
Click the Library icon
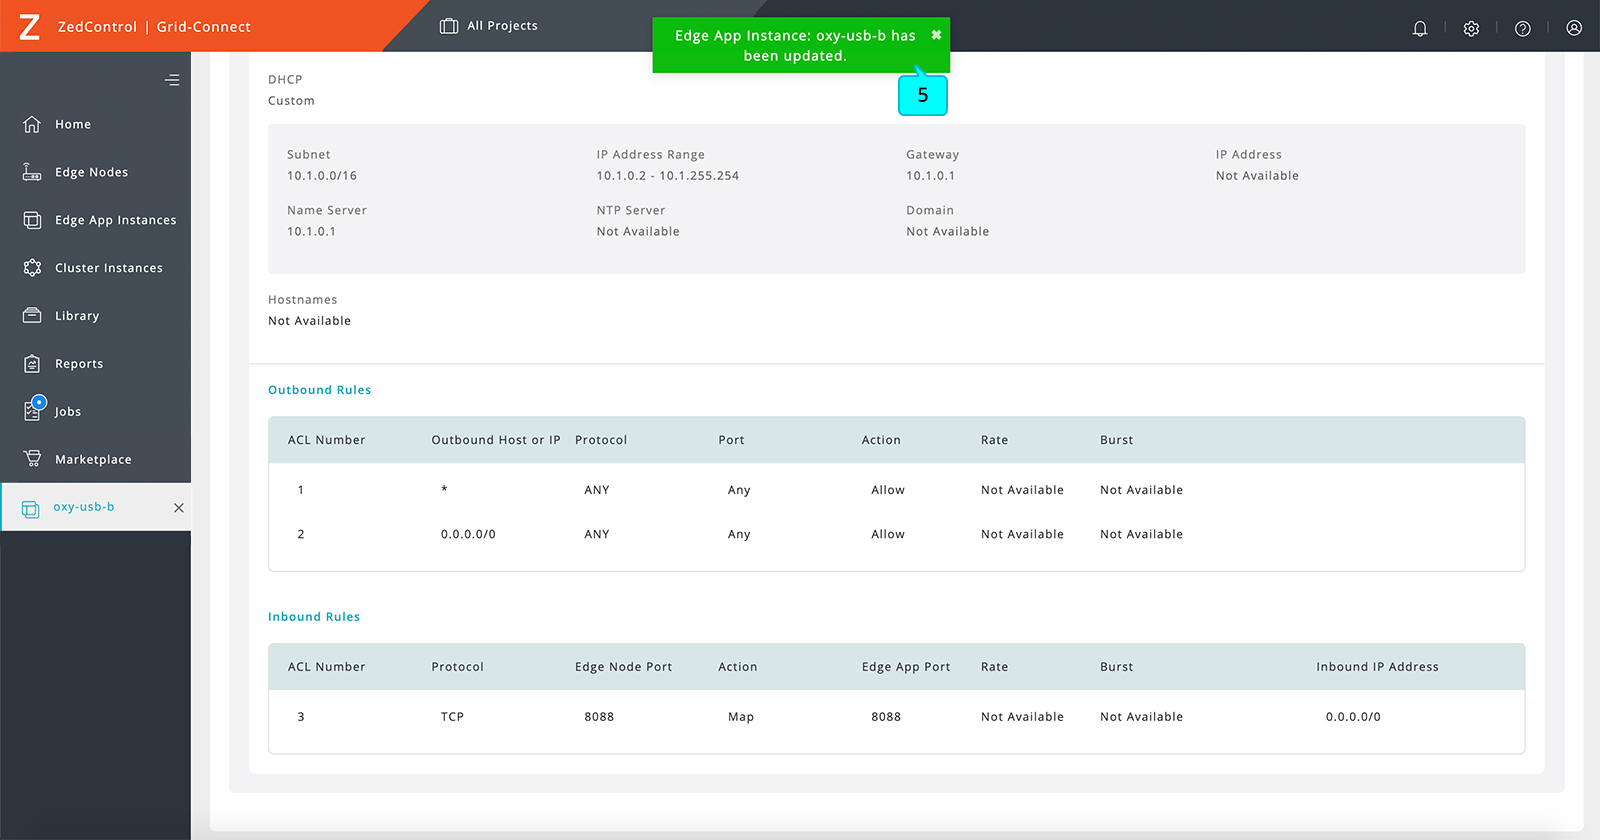[32, 316]
